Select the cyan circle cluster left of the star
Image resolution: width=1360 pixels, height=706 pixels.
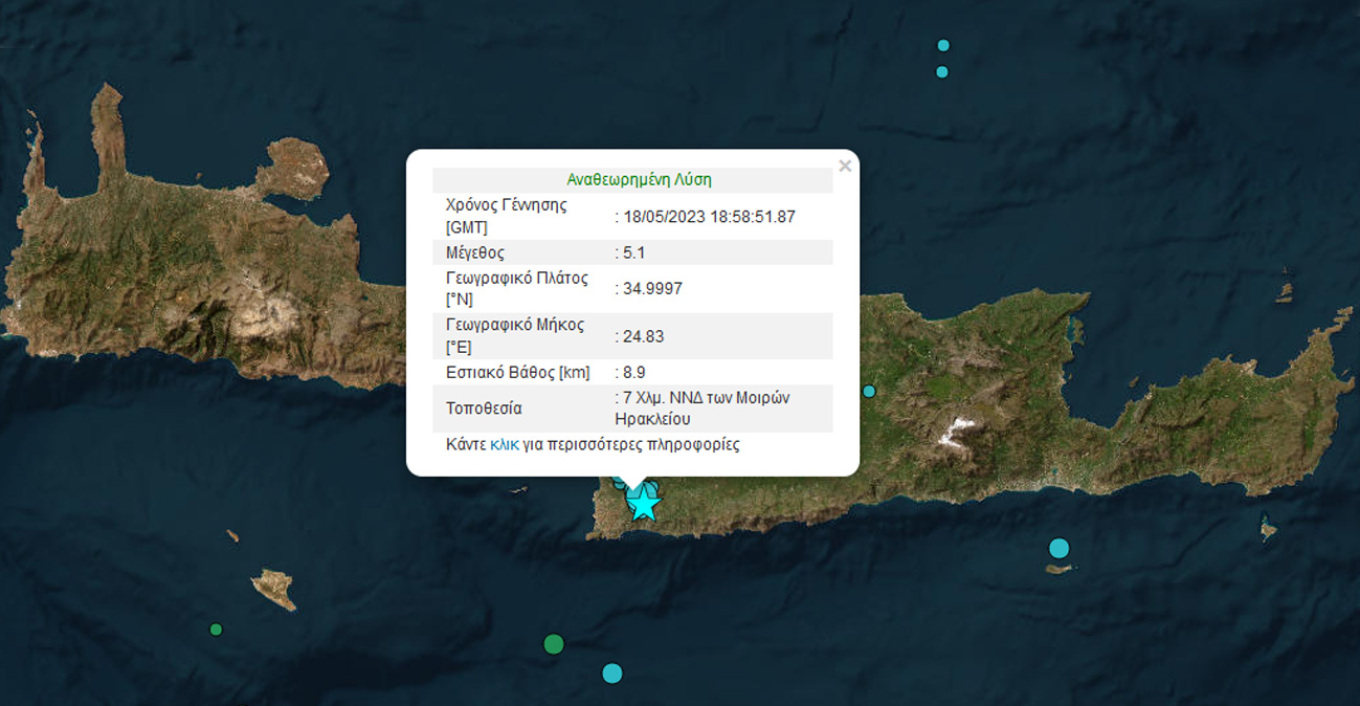pyautogui.click(x=620, y=485)
